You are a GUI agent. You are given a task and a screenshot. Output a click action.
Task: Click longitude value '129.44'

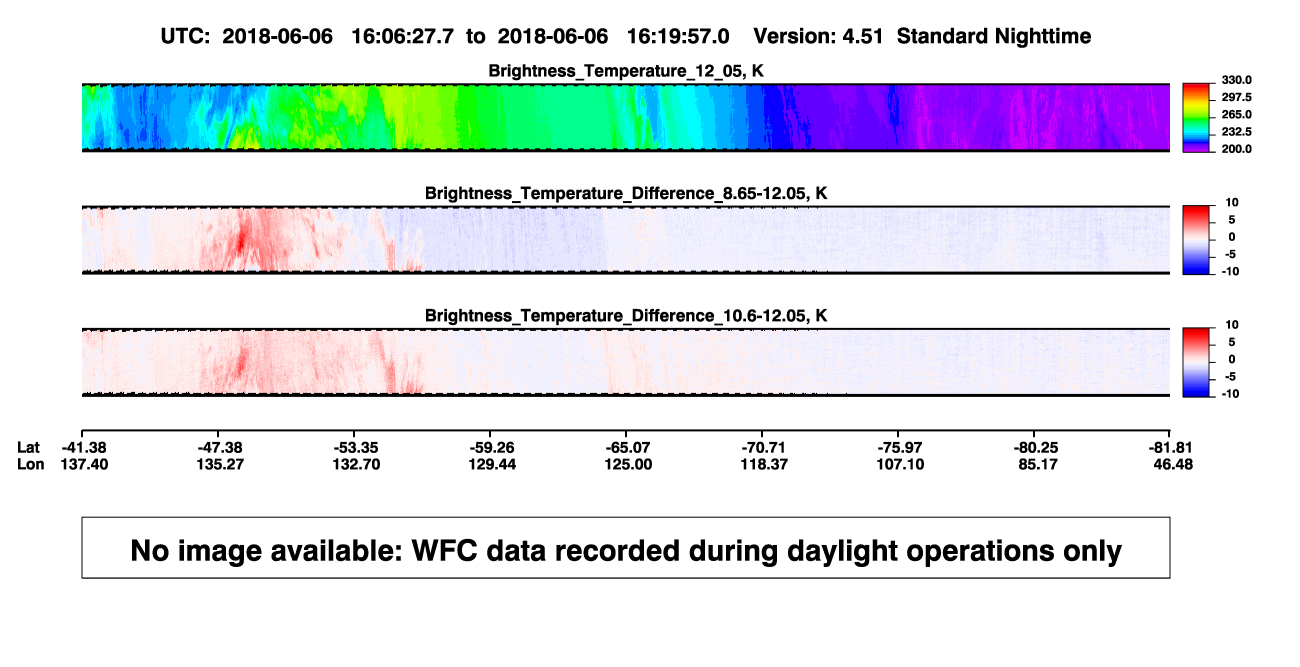pyautogui.click(x=492, y=464)
